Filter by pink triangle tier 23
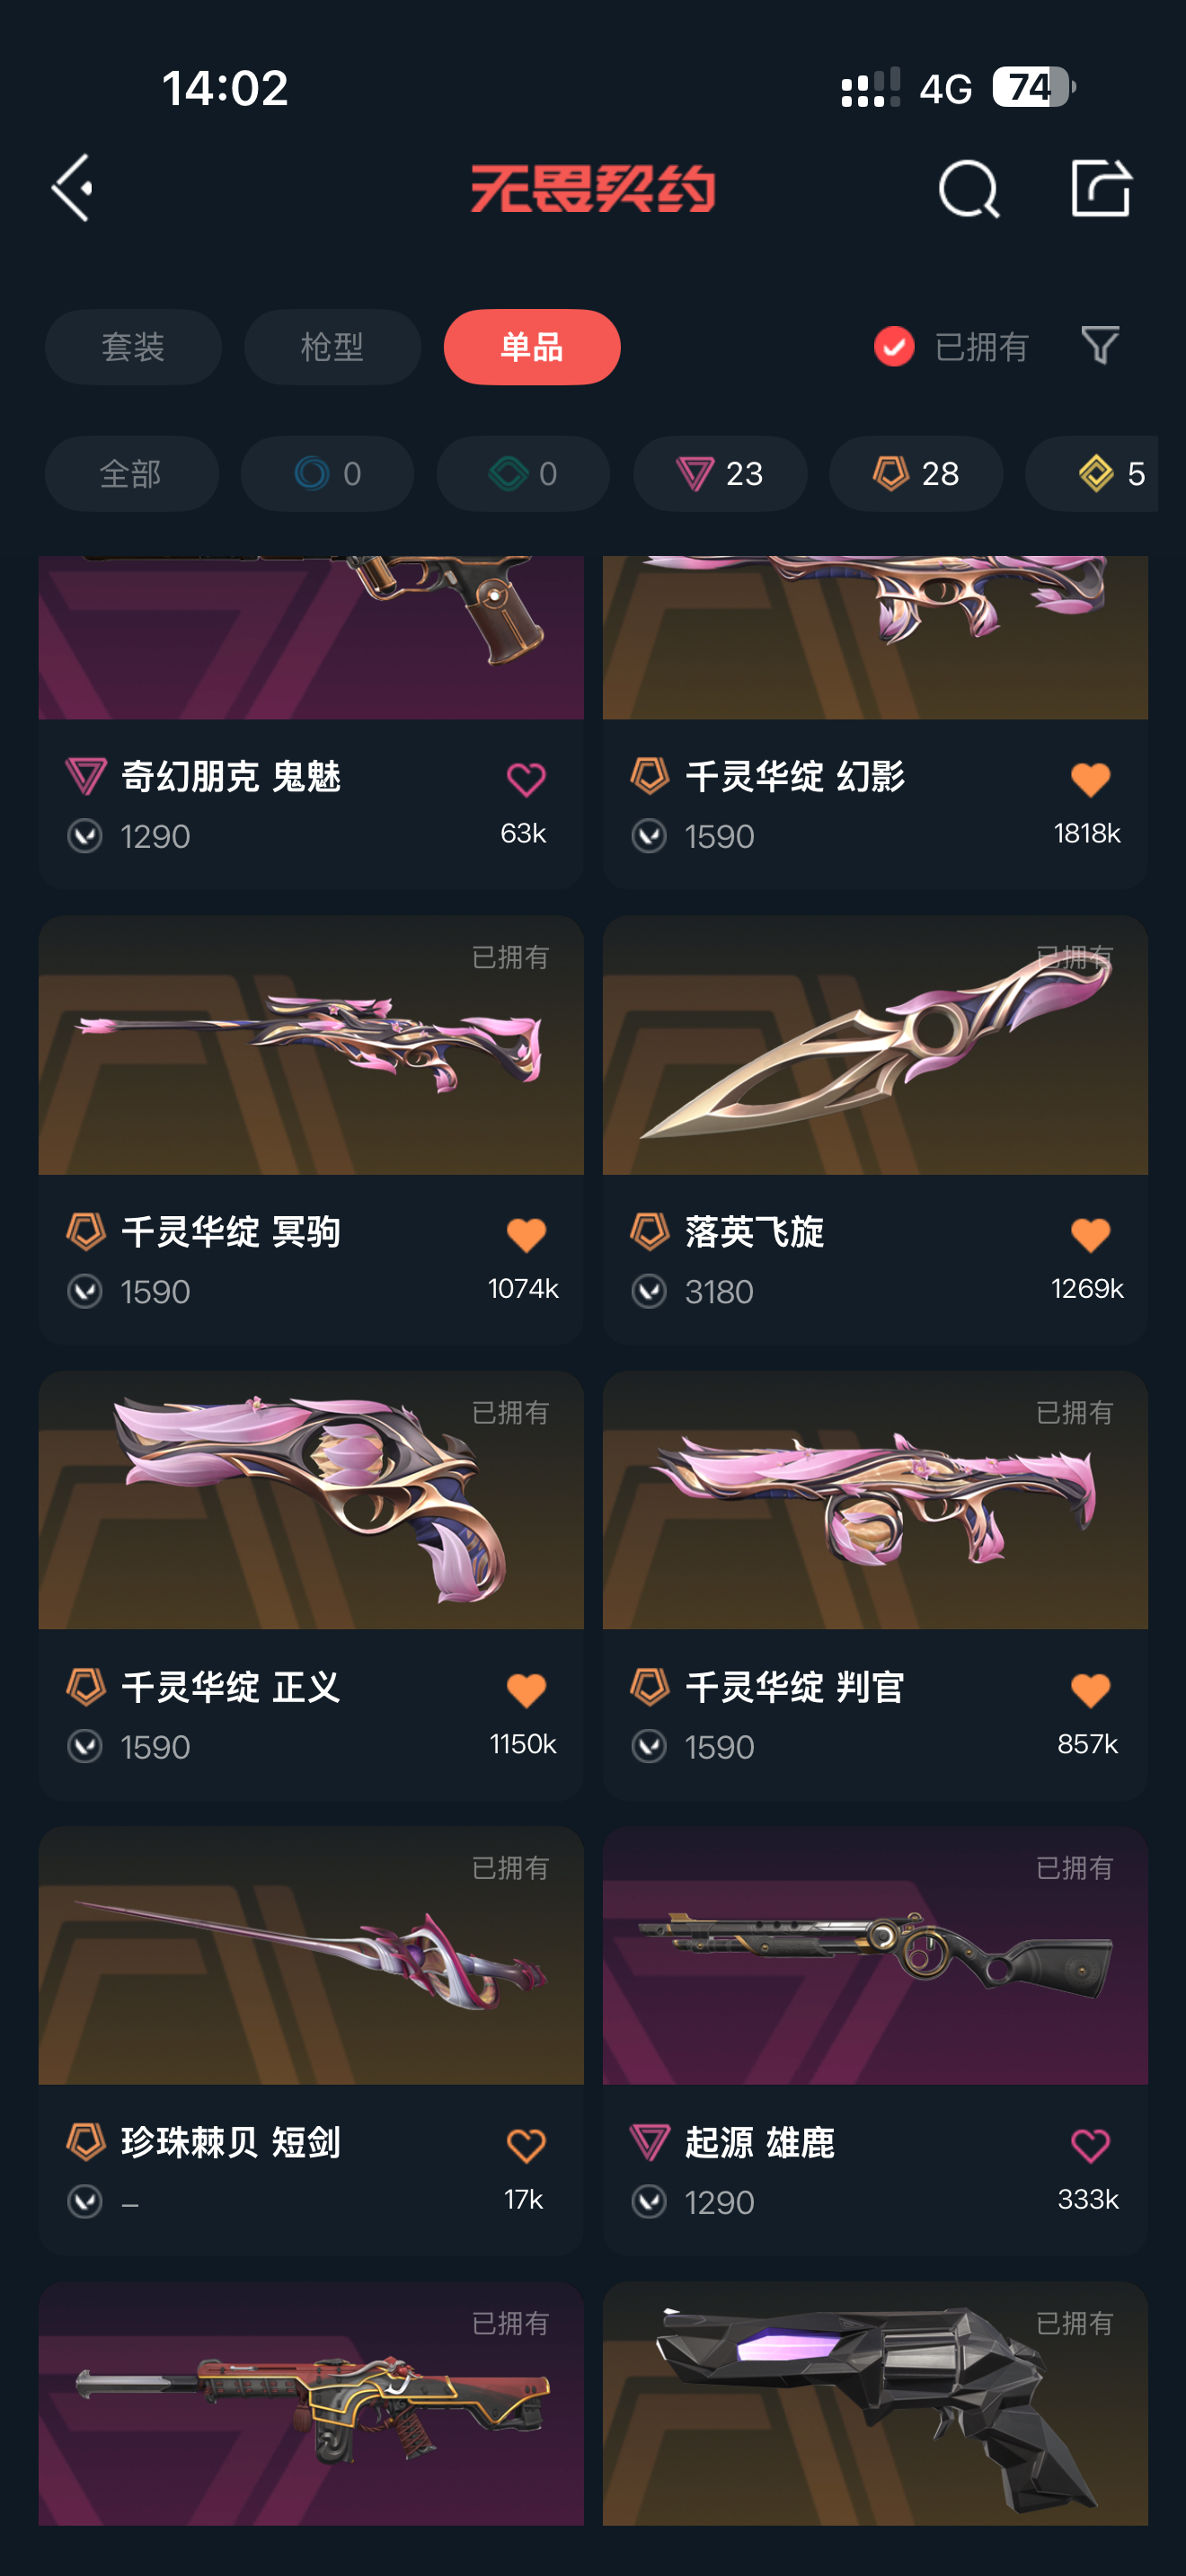The height and width of the screenshot is (2576, 1186). (720, 474)
